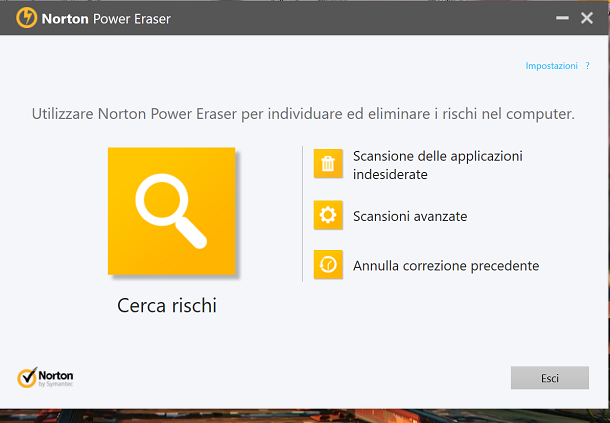Click the Norton Power Eraser lightning logo

point(26,18)
